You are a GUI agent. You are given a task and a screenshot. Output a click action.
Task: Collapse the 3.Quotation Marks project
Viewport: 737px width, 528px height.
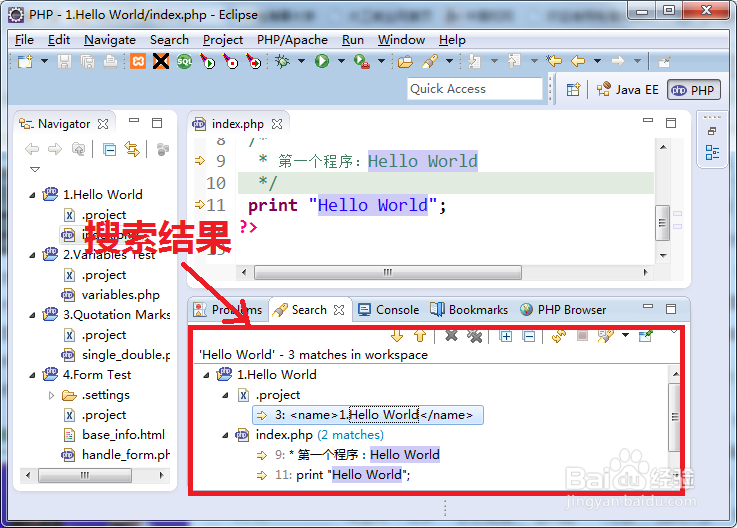tap(32, 315)
